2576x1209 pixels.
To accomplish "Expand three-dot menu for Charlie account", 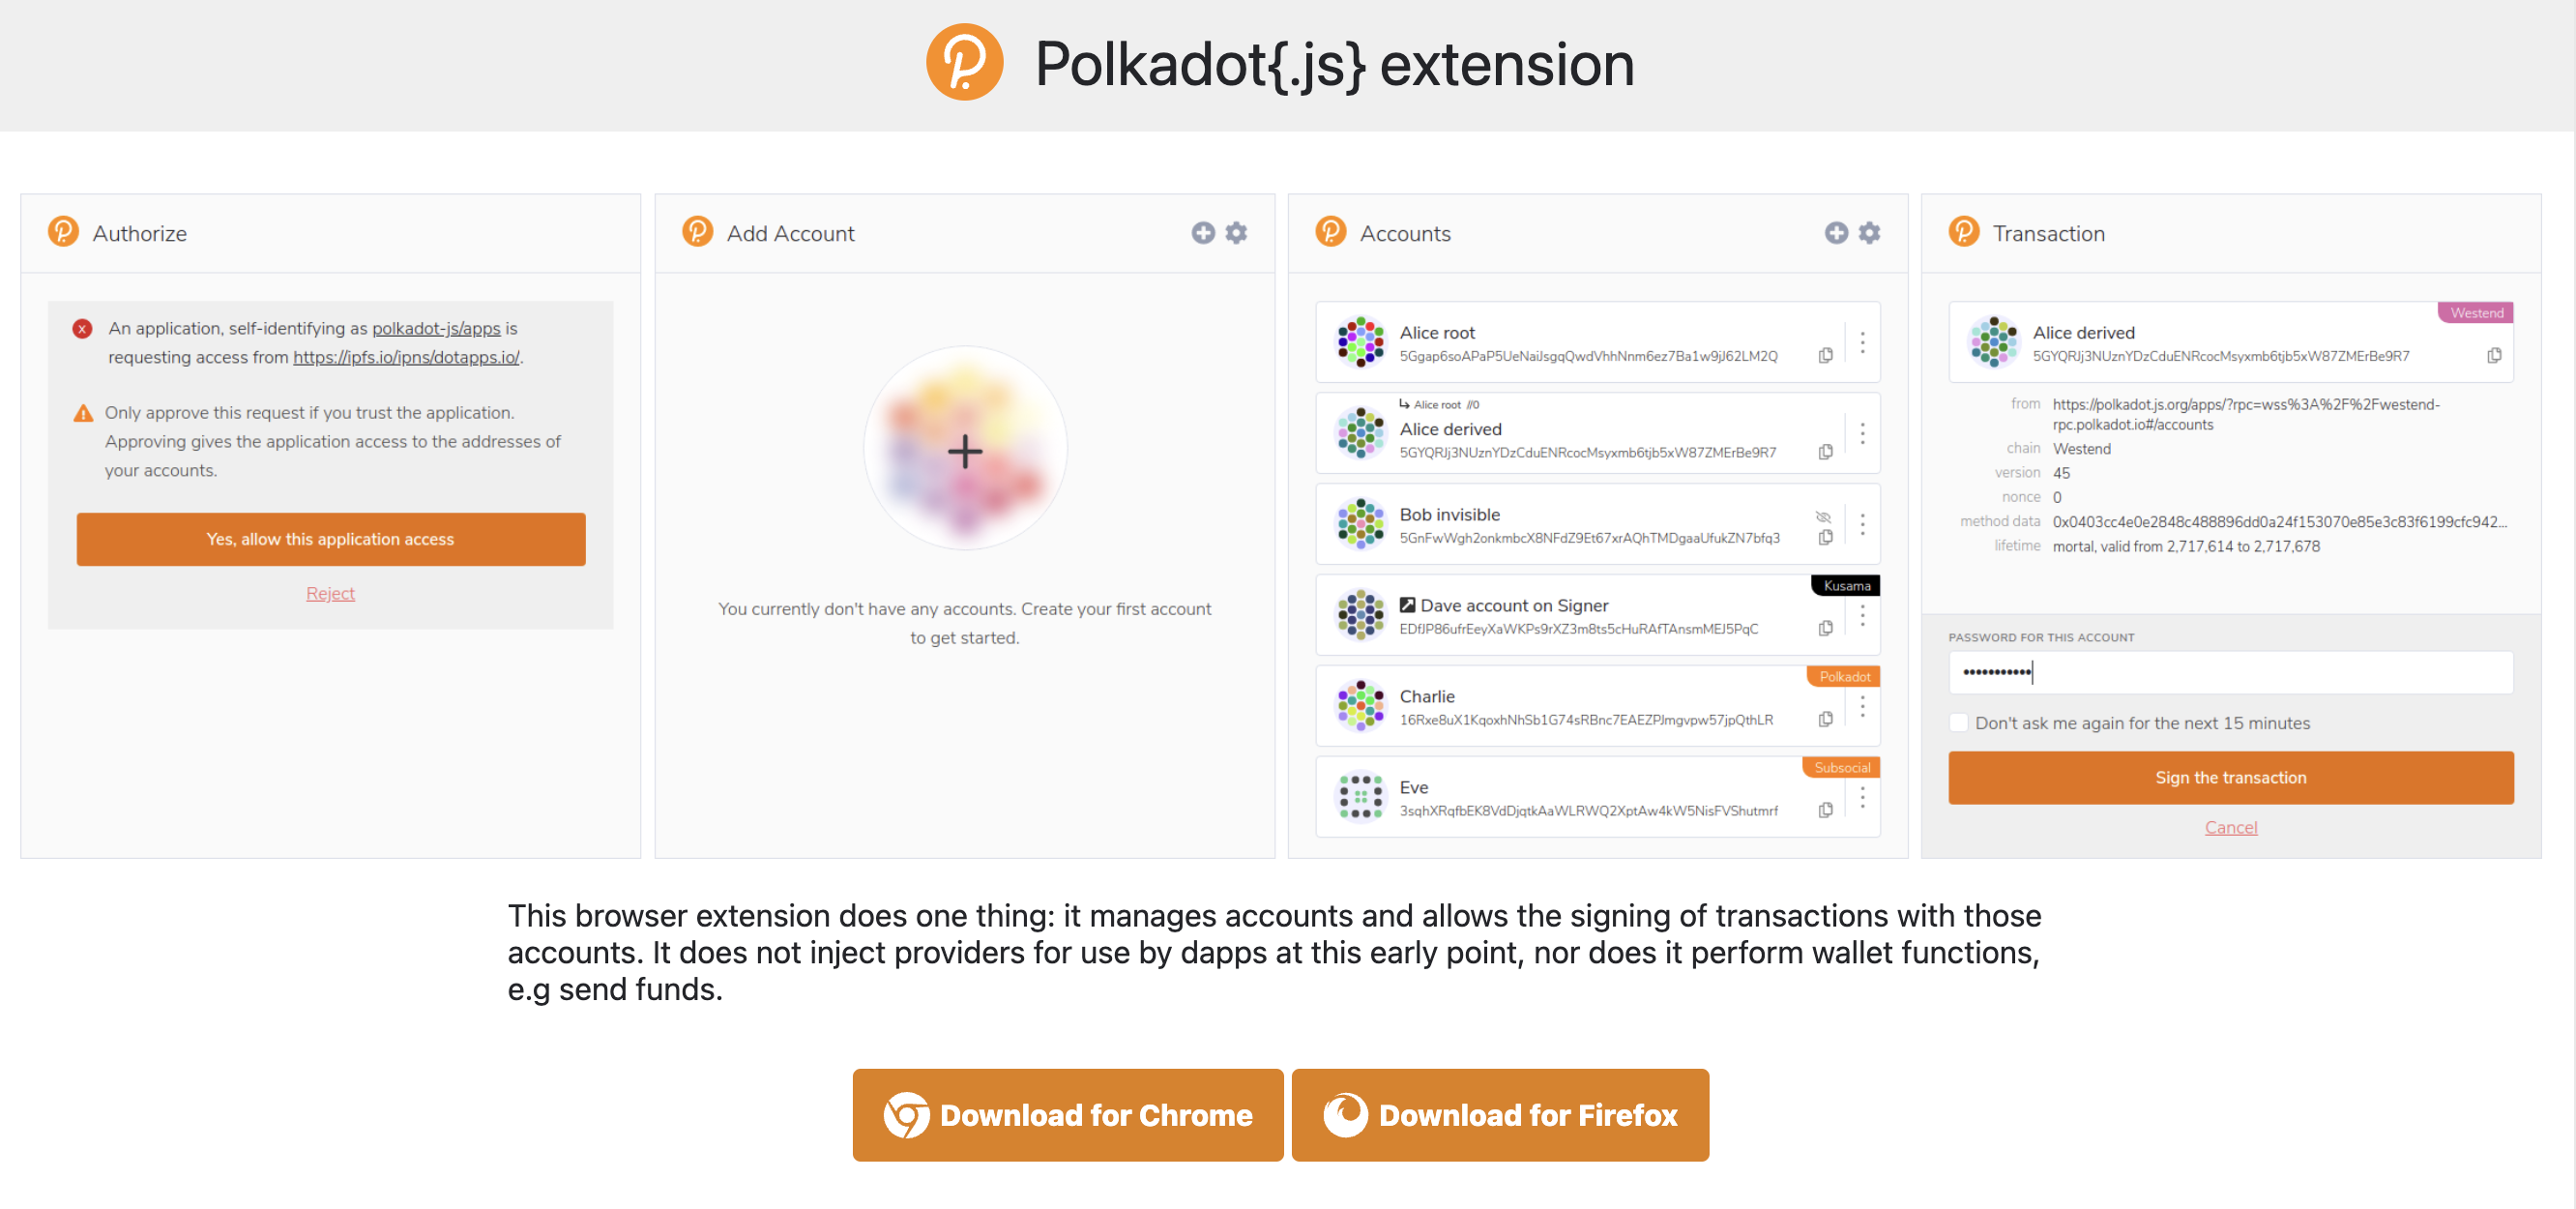I will 1862,707.
